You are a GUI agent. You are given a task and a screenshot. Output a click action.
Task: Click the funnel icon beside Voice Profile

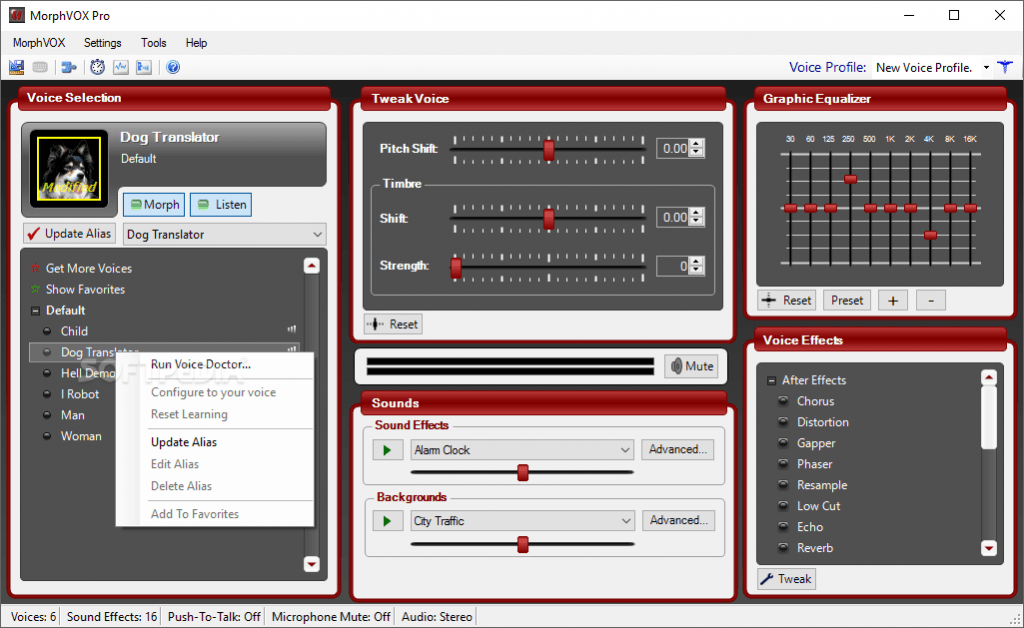[x=1005, y=67]
